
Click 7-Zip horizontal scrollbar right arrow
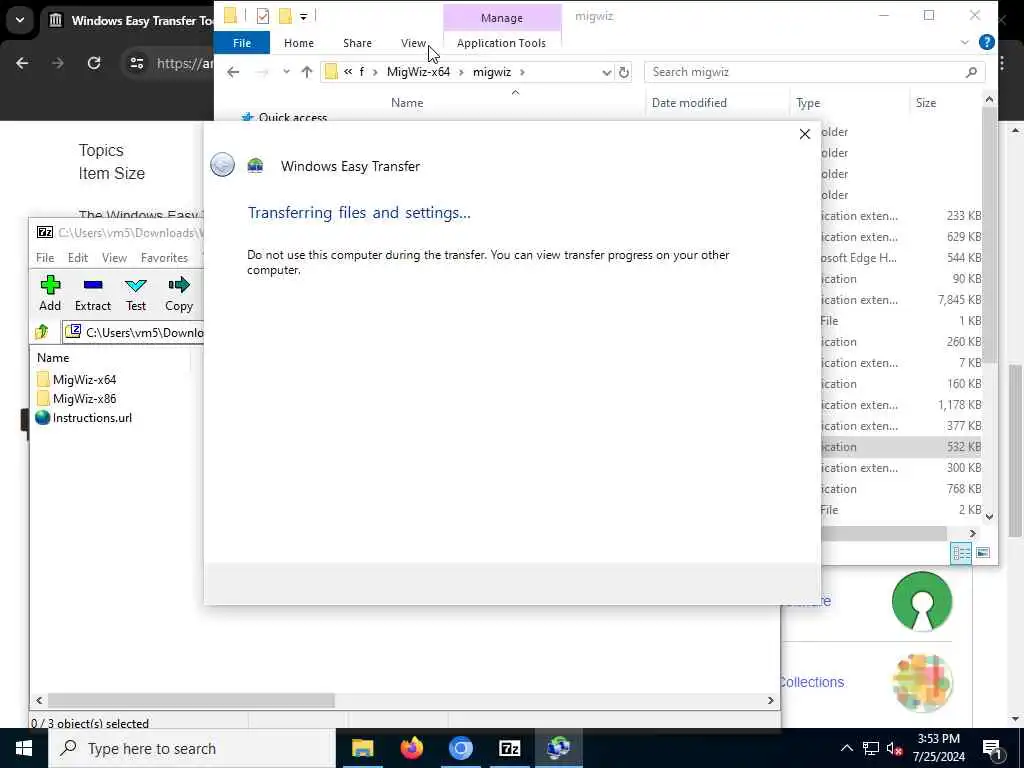pyautogui.click(x=771, y=700)
